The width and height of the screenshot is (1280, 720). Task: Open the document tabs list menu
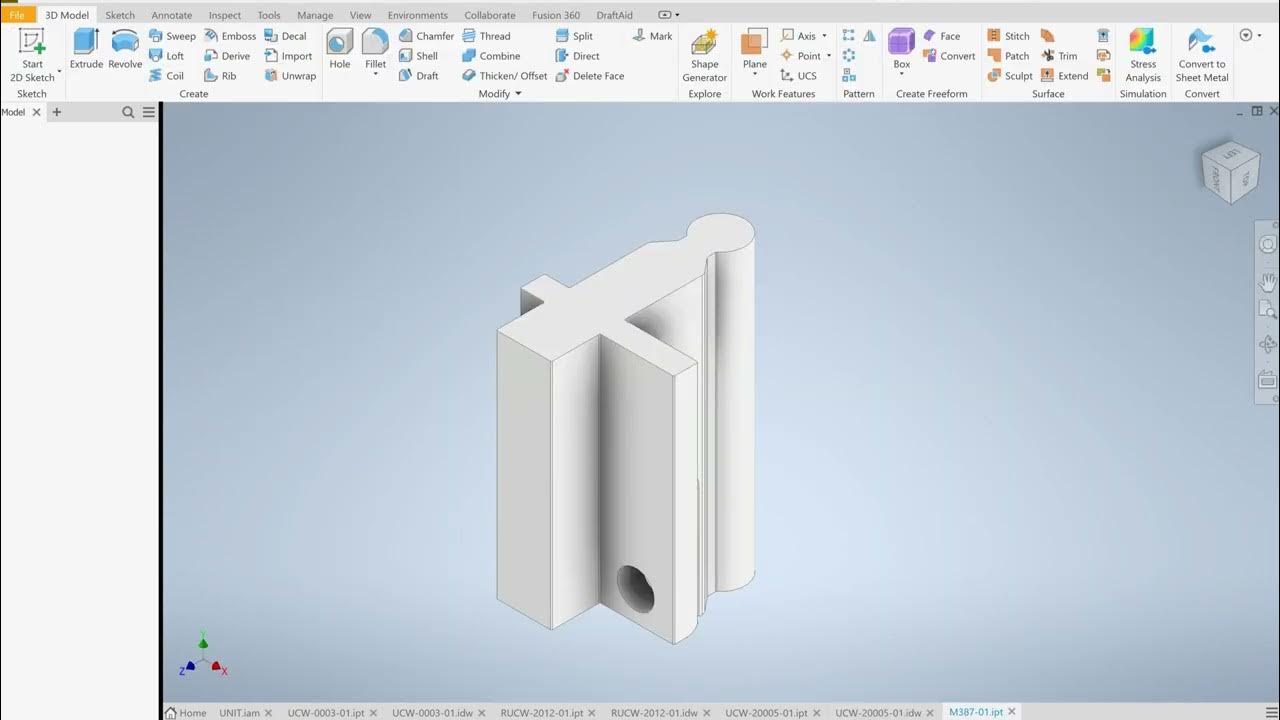point(1271,712)
